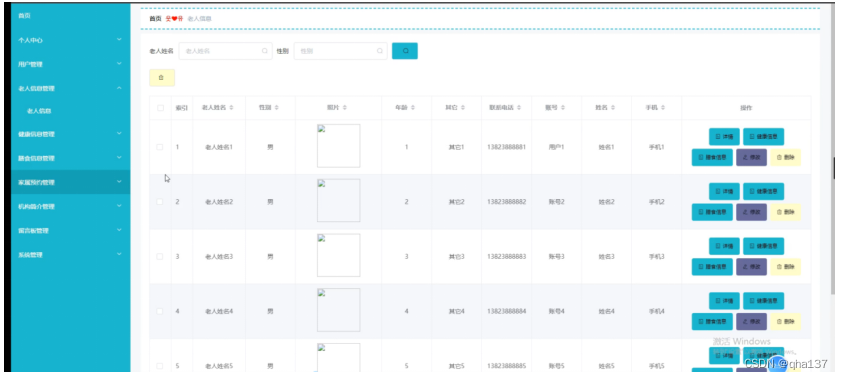843x379 pixels.
Task: Click the yellow batch delete trash button
Action: (x=161, y=78)
